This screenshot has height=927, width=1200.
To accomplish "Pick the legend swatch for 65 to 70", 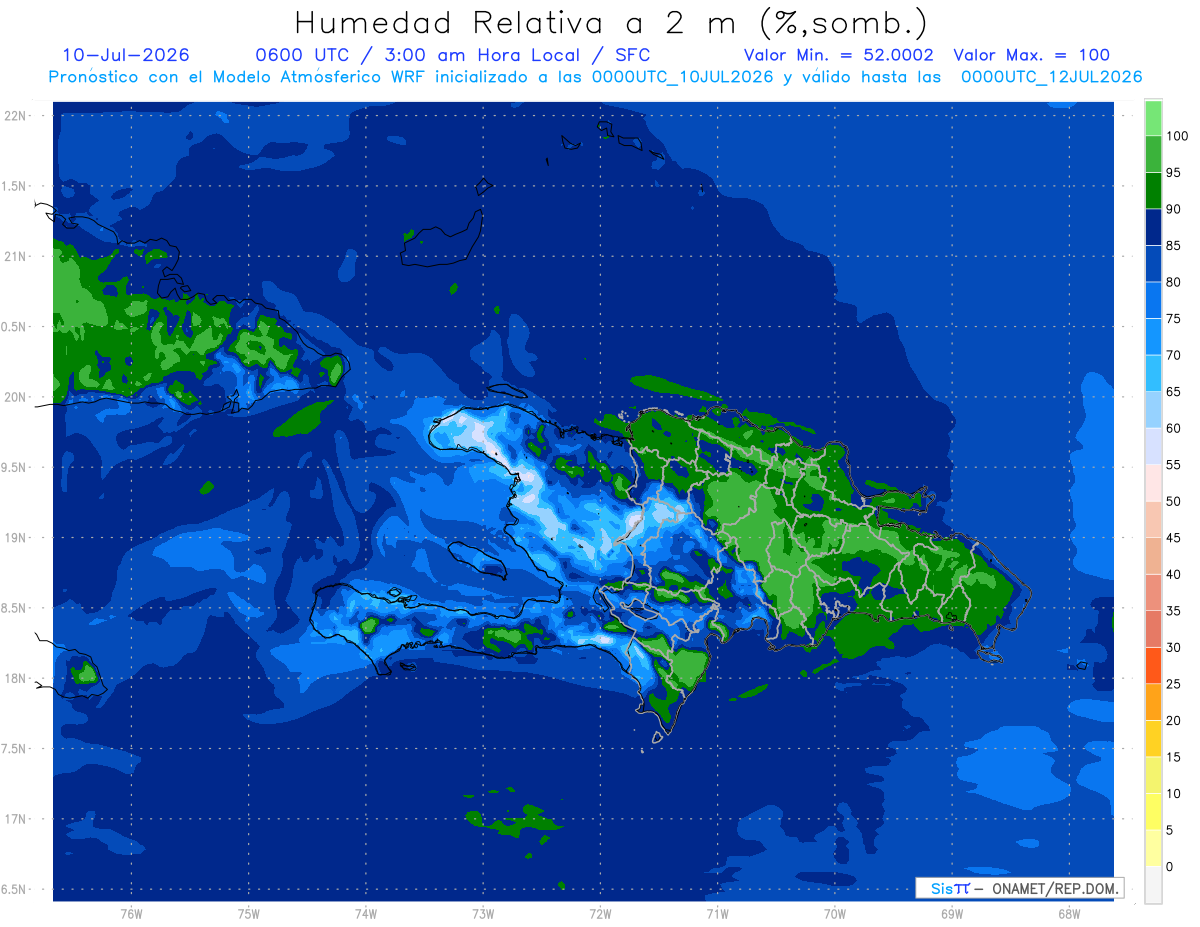I will click(x=1153, y=373).
